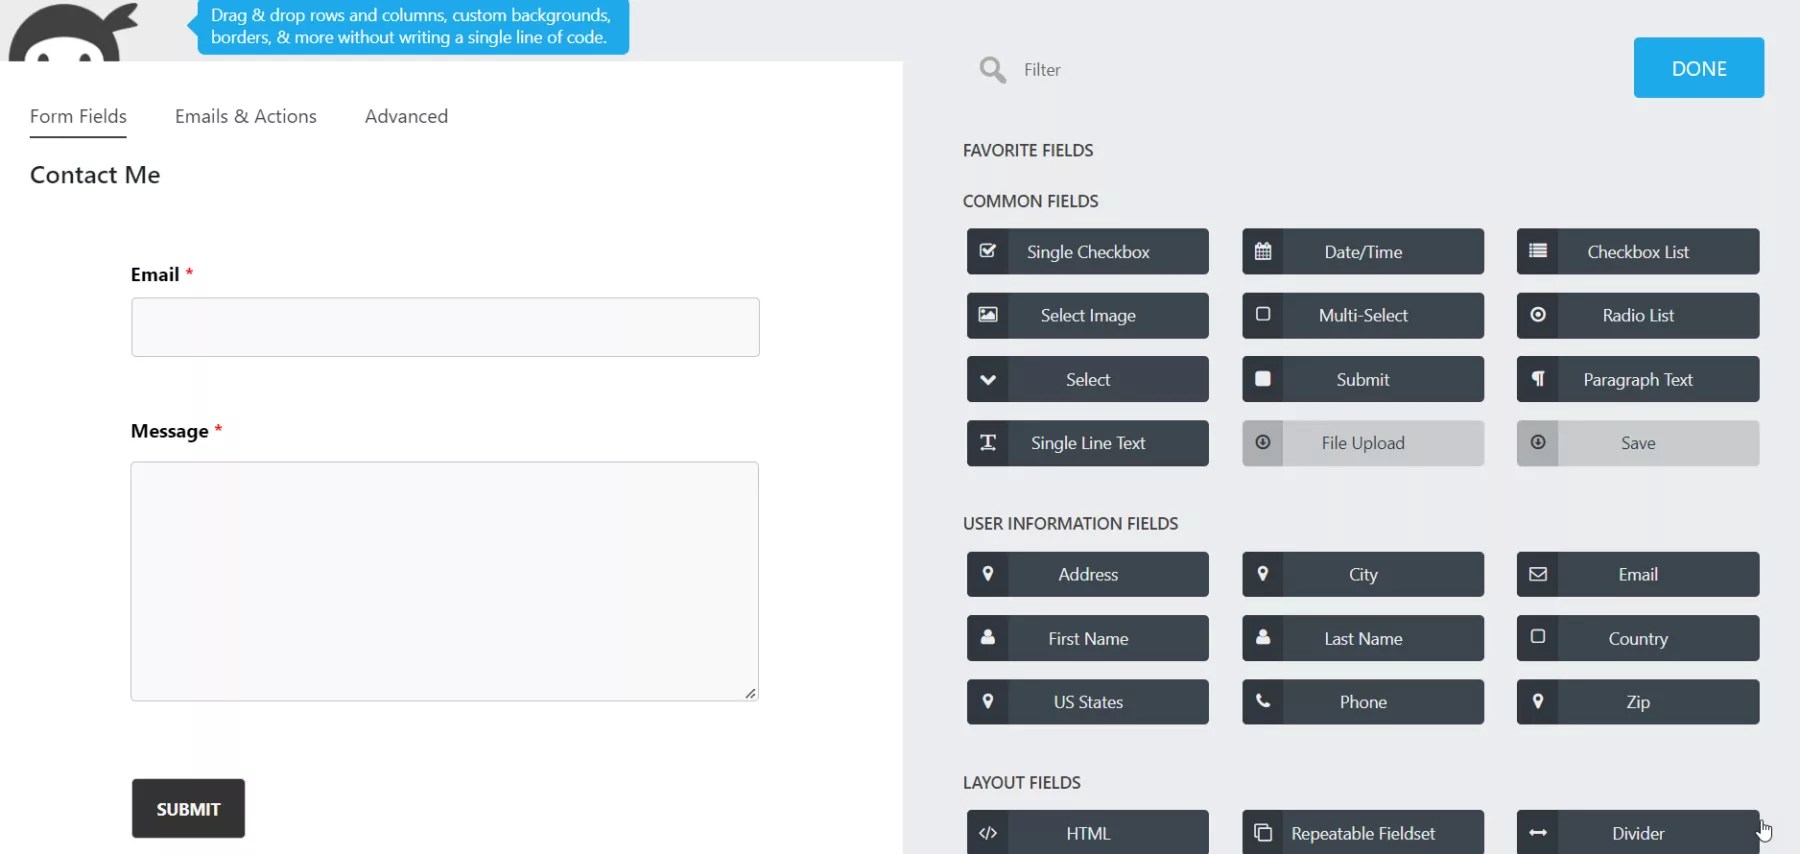Click the Ninja Forms mascot logo
The height and width of the screenshot is (854, 1800).
[72, 31]
